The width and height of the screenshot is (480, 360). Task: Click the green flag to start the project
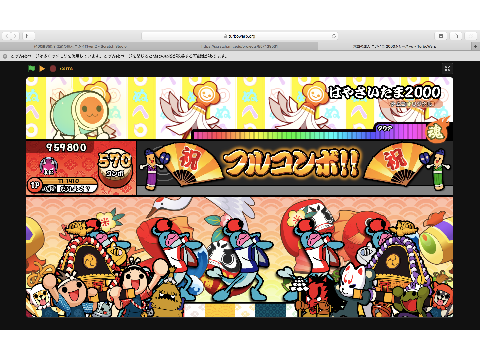pos(31,68)
